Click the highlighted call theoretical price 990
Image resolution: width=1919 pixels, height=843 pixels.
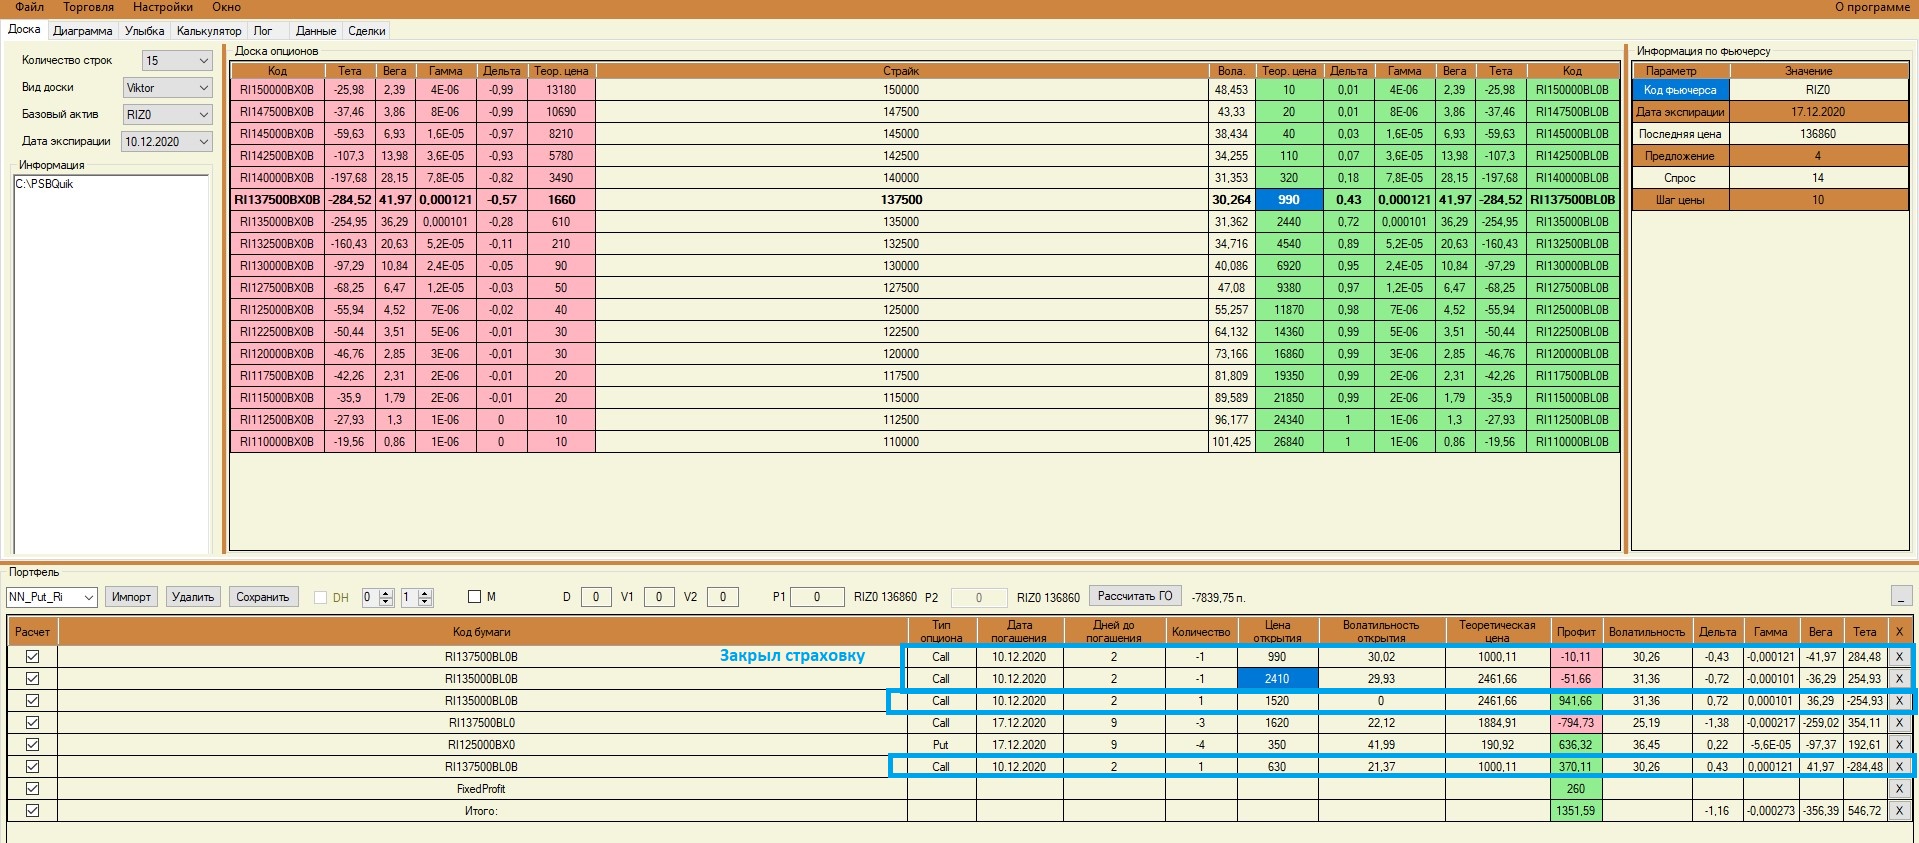point(1288,200)
